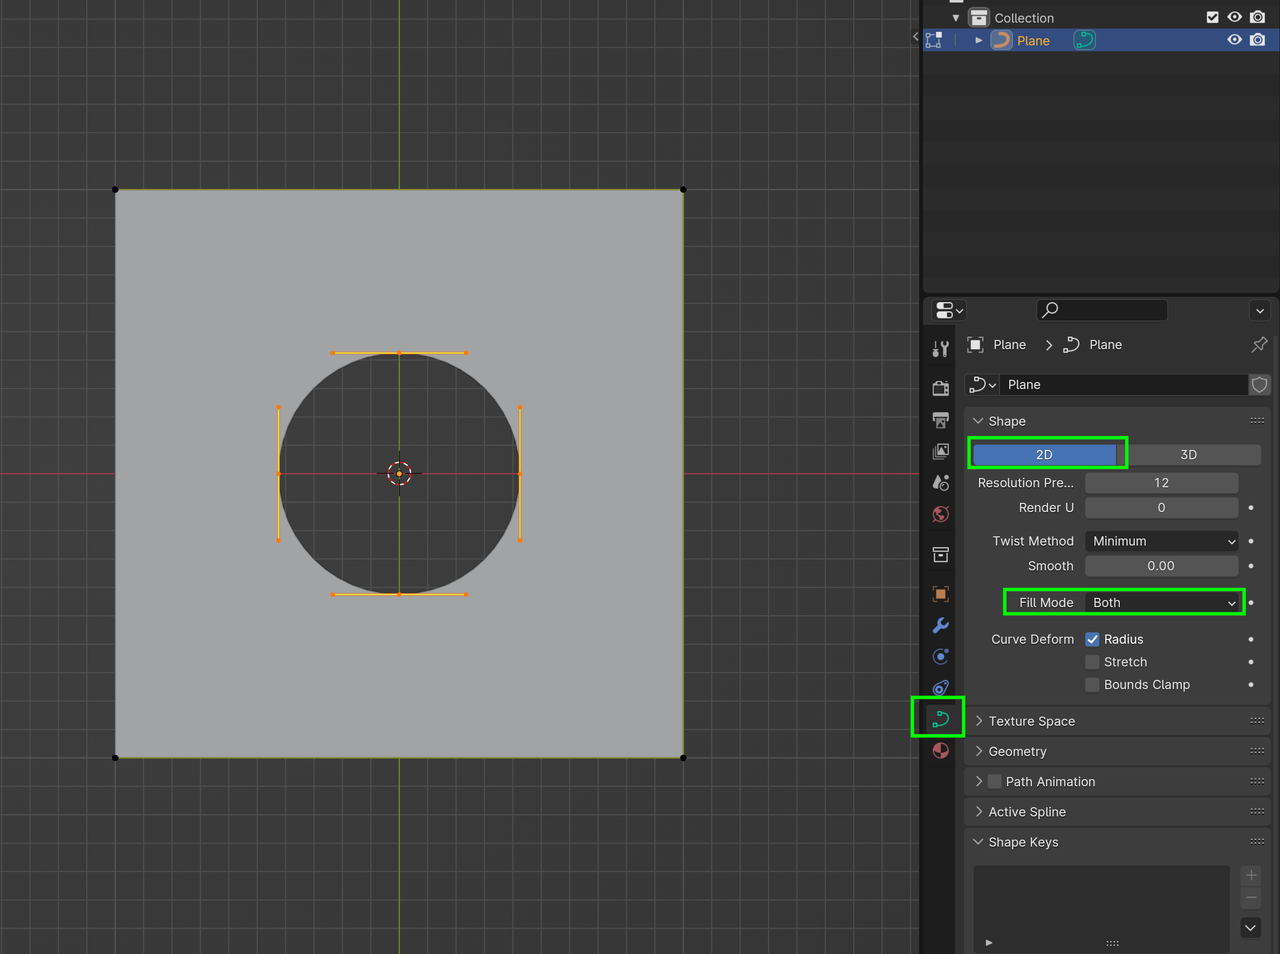1280x954 pixels.
Task: Open the Modifier properties wrench tab
Action: tap(940, 625)
